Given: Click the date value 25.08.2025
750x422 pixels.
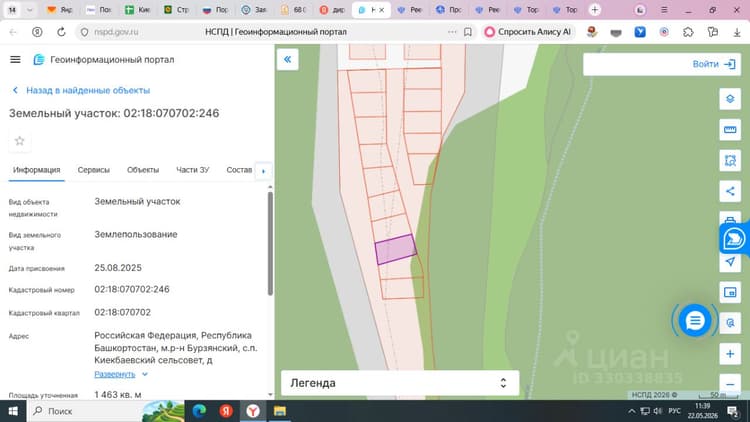Looking at the screenshot, I should coord(118,268).
